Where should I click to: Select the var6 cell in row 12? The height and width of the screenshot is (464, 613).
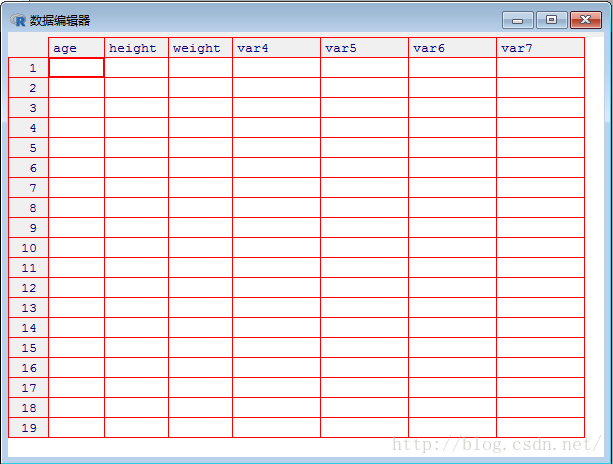452,288
